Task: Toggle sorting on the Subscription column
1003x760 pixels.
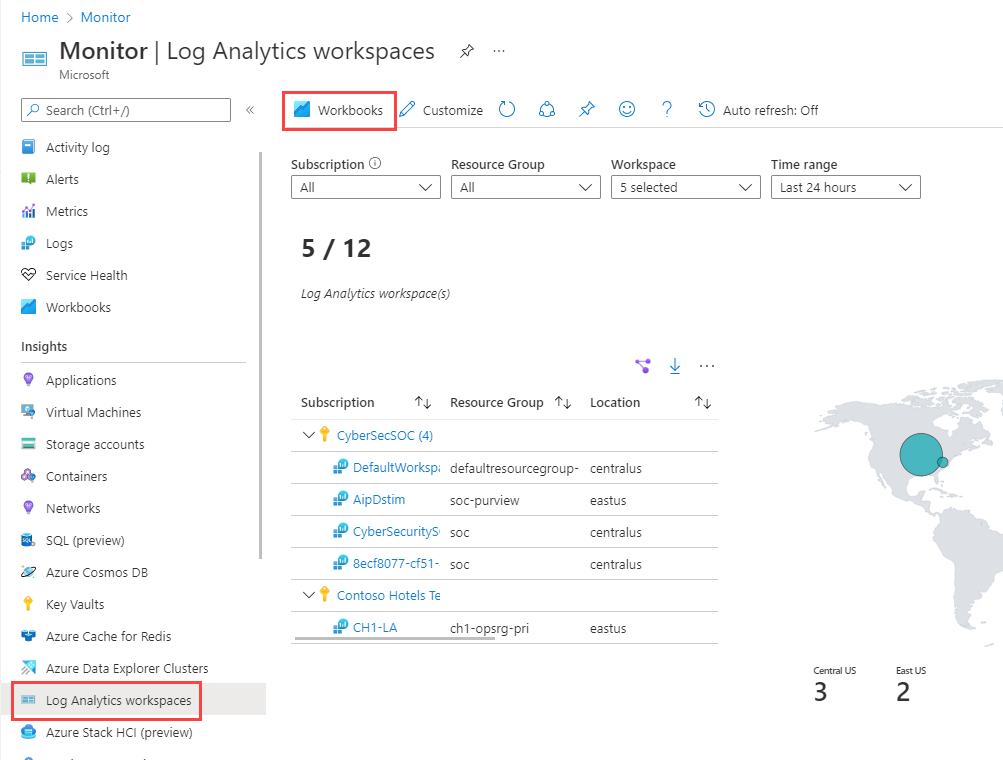Action: (x=422, y=402)
